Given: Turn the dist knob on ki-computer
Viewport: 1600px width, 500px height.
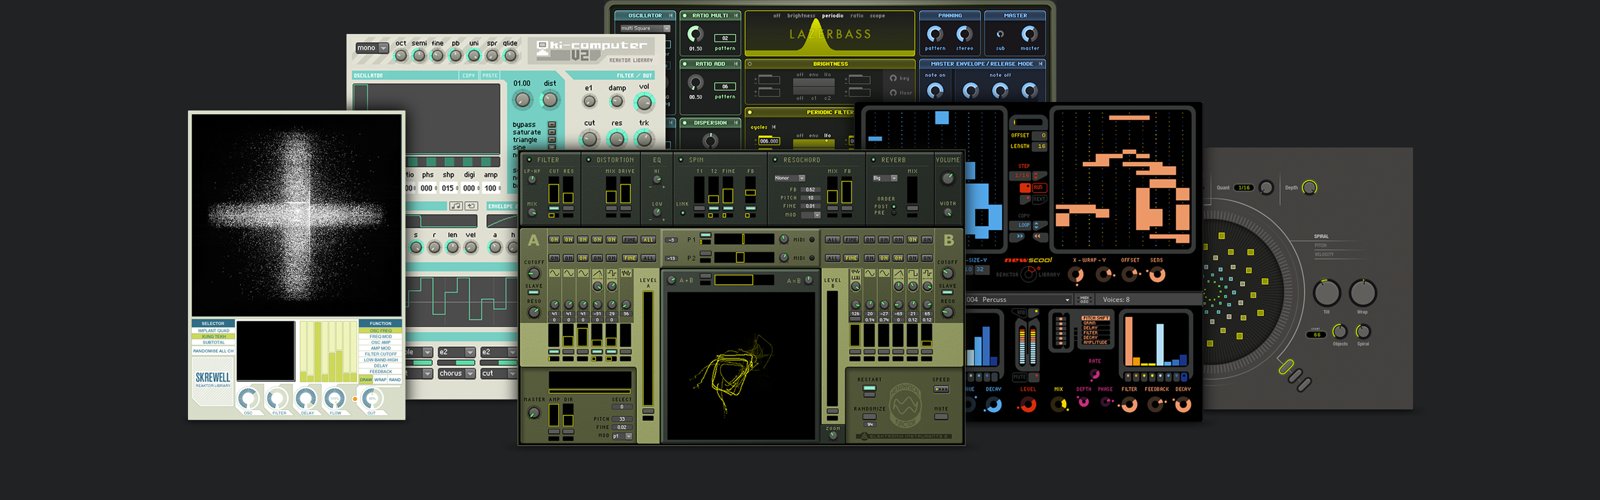Looking at the screenshot, I should (549, 100).
